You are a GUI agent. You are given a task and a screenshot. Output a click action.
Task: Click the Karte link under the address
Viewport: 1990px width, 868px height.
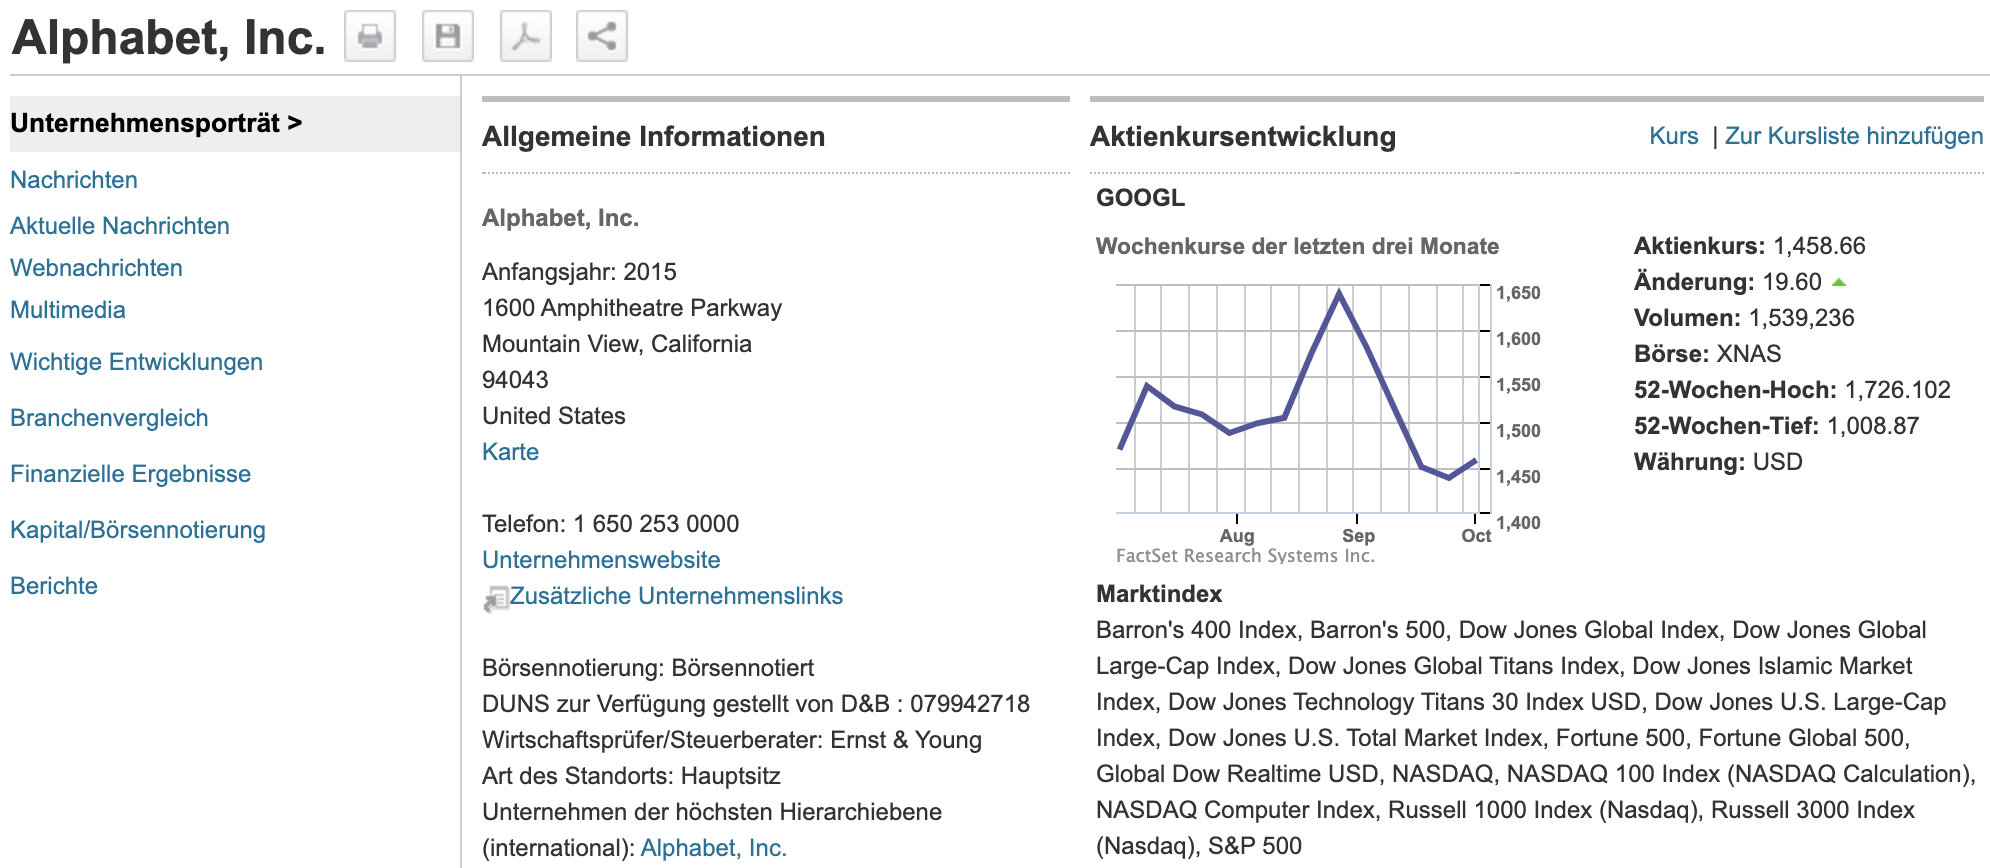(x=510, y=452)
